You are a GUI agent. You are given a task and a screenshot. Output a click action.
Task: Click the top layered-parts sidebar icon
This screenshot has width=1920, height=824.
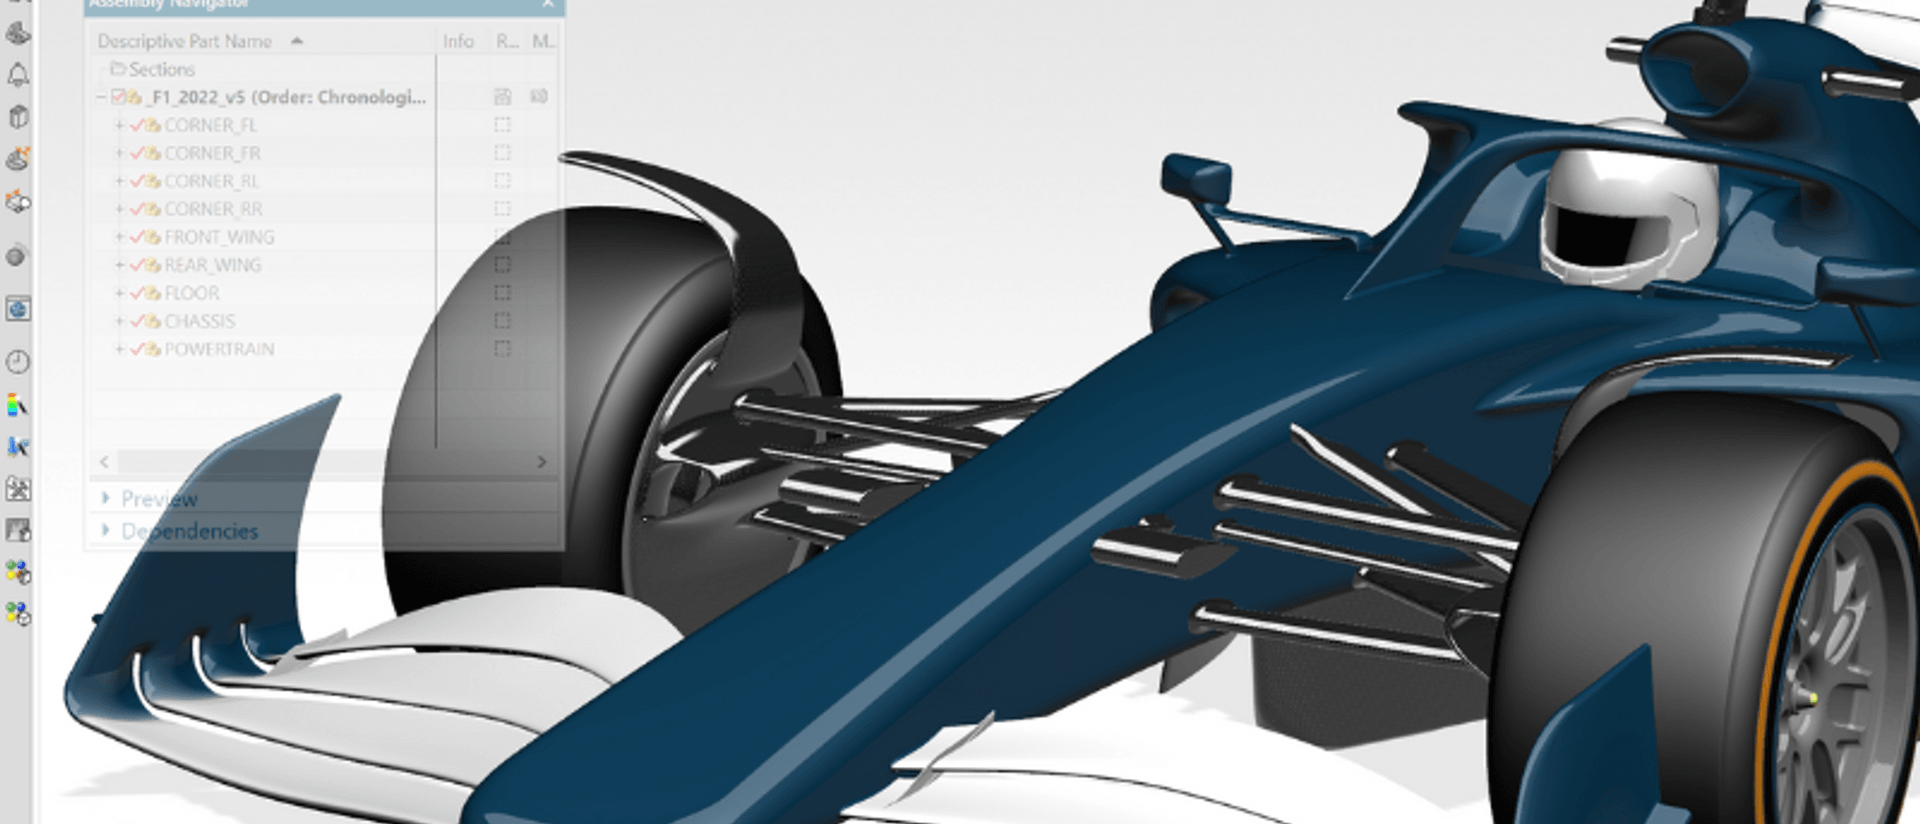click(18, 33)
